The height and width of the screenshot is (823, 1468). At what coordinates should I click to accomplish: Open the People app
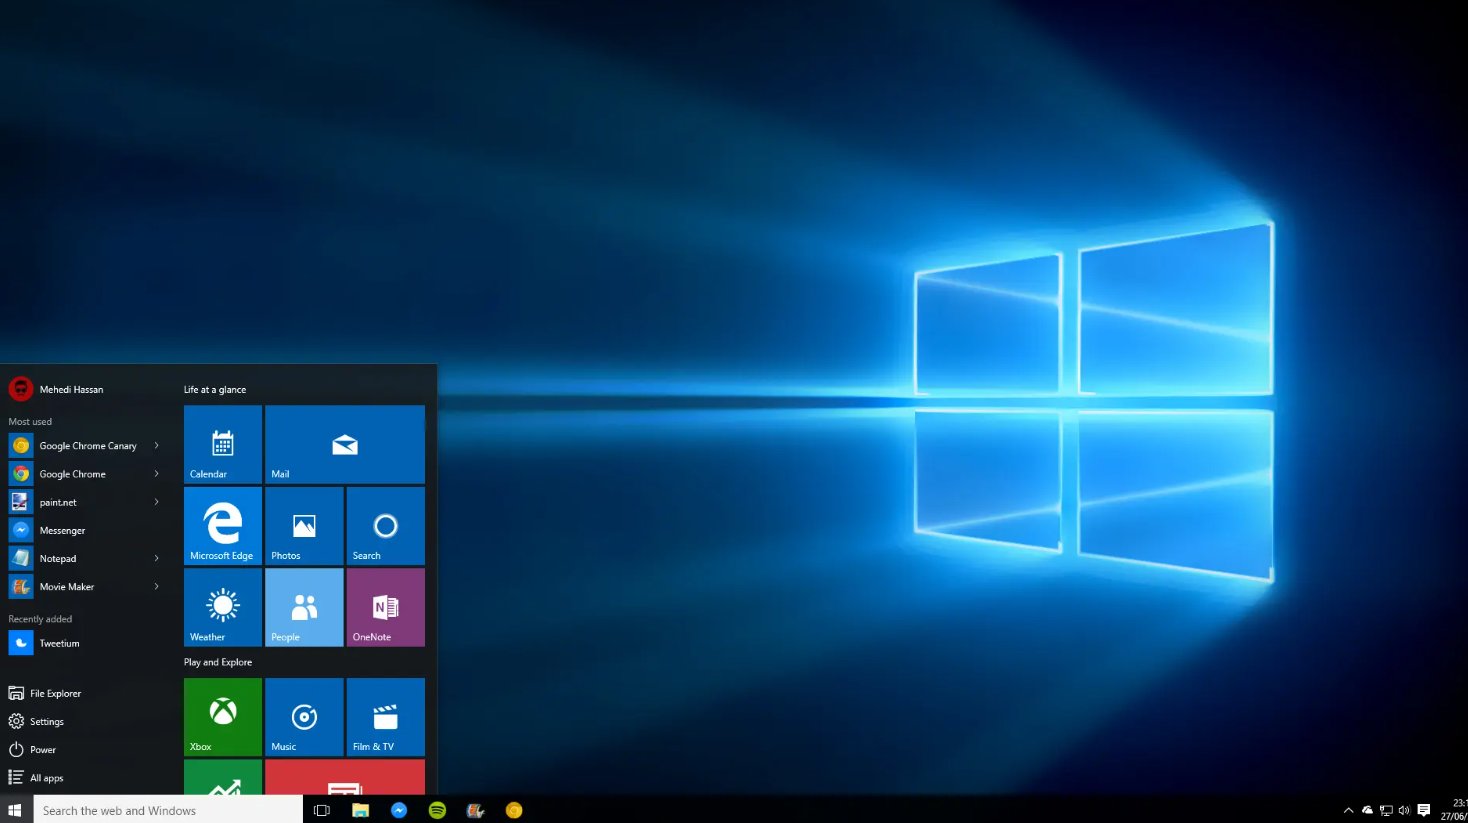pos(303,607)
